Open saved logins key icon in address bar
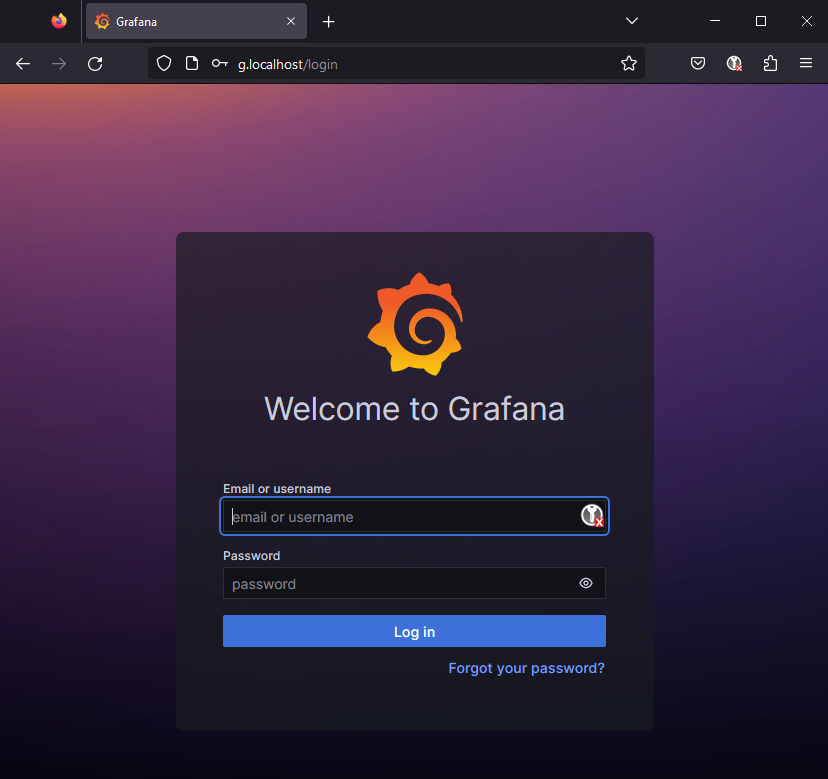 point(220,64)
